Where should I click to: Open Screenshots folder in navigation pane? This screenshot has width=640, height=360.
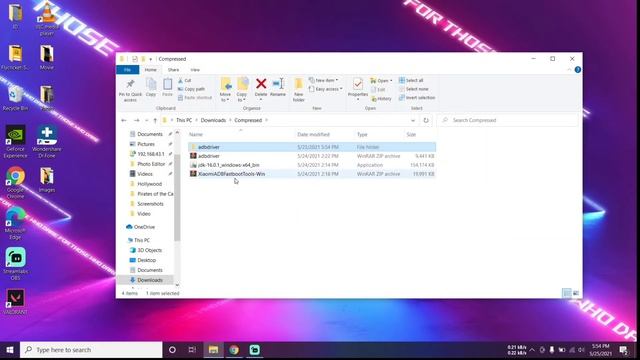click(x=150, y=204)
